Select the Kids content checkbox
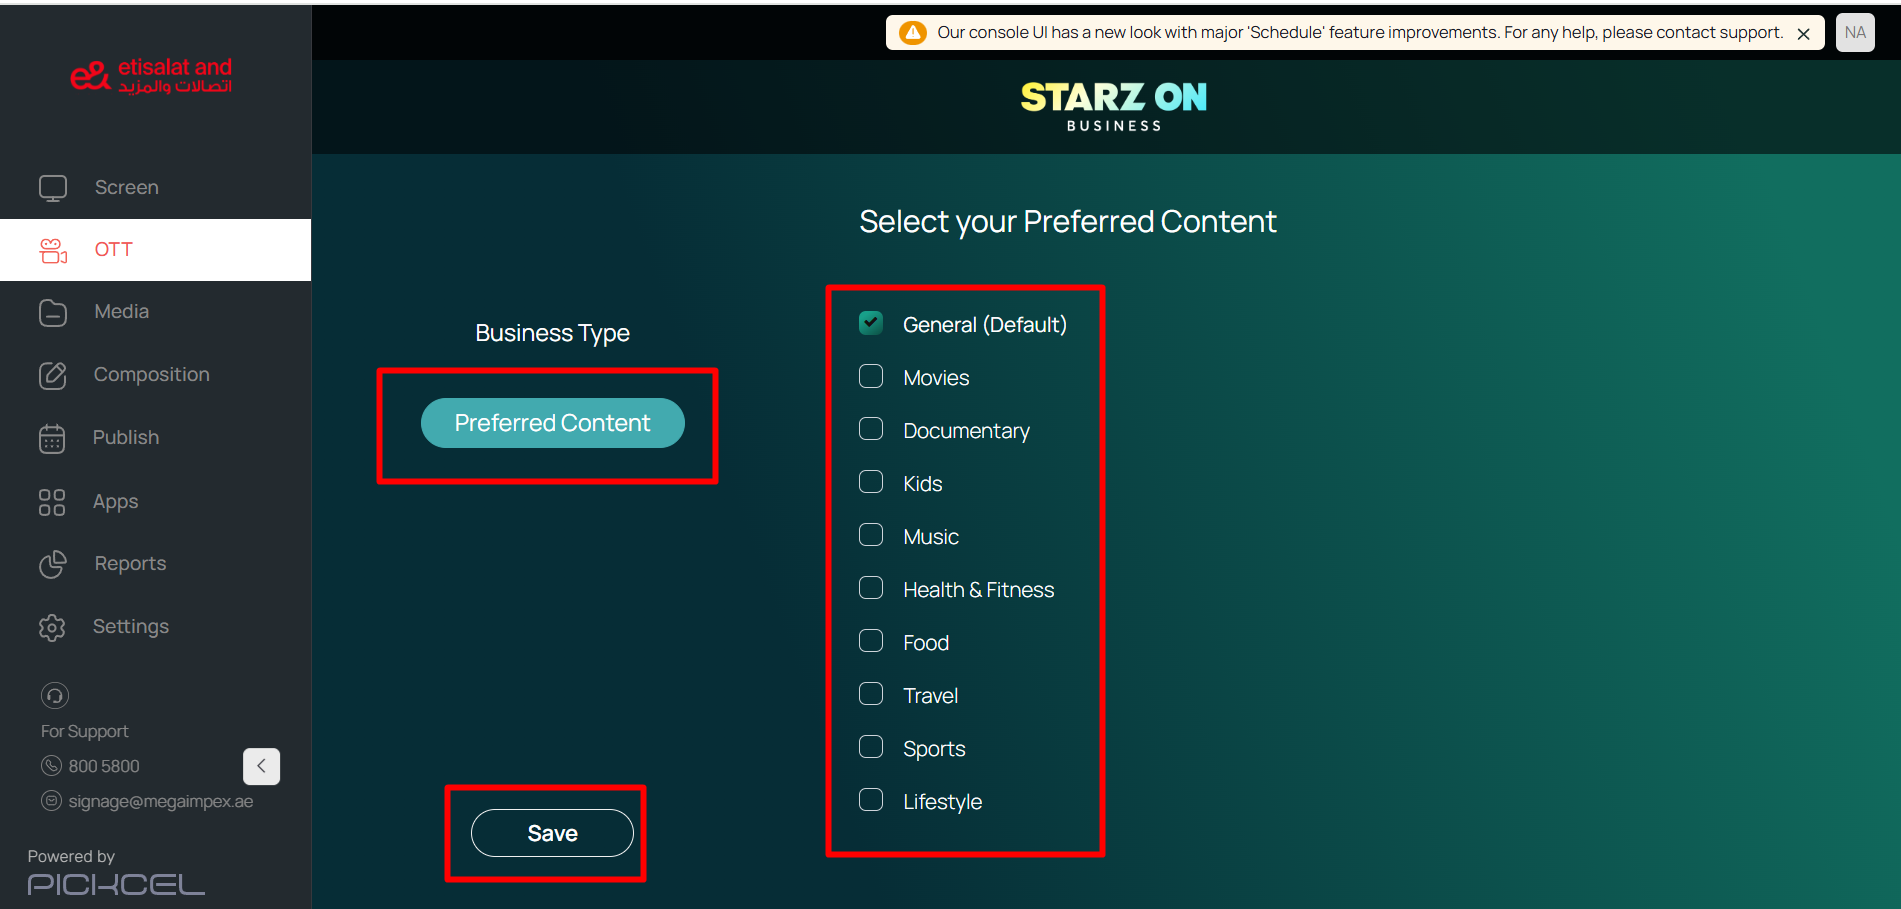 coord(871,482)
